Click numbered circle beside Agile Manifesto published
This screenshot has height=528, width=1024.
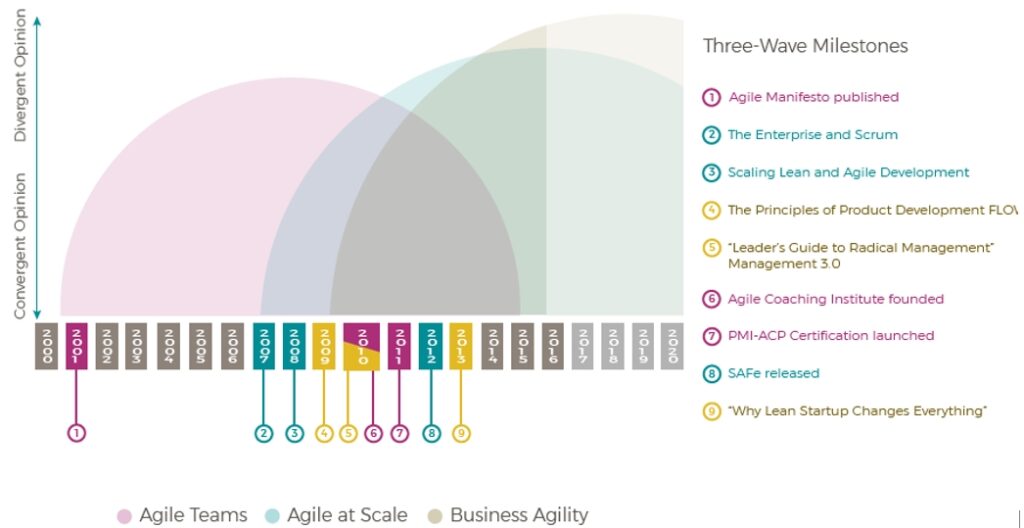point(711,97)
